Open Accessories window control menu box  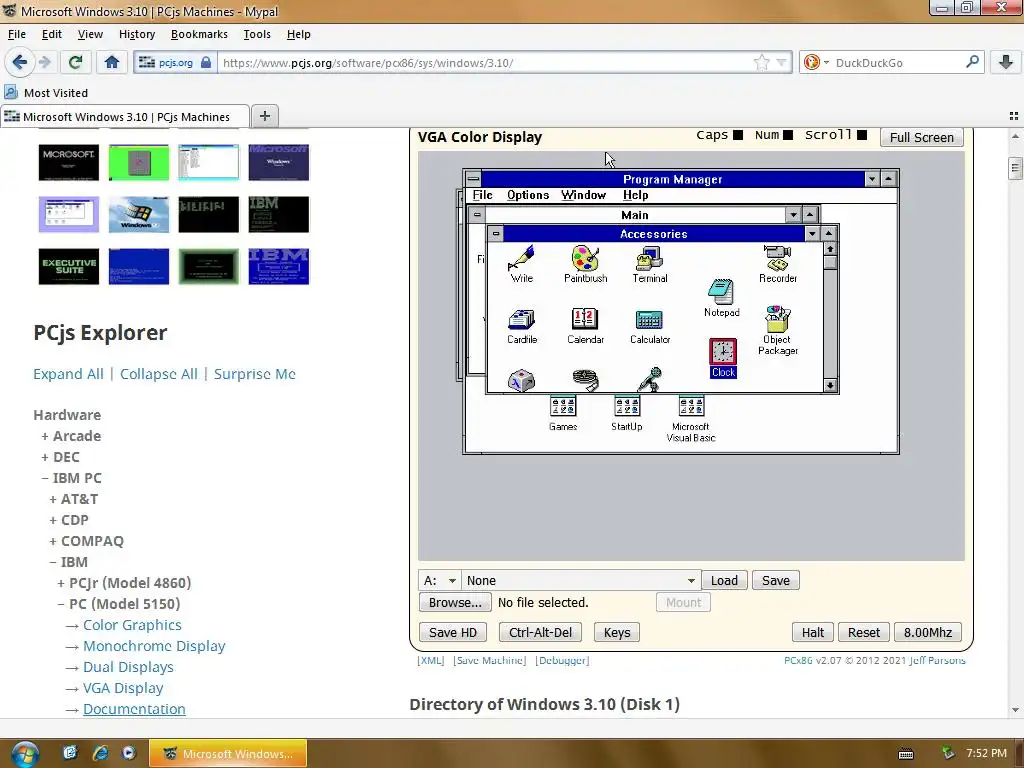tap(496, 233)
